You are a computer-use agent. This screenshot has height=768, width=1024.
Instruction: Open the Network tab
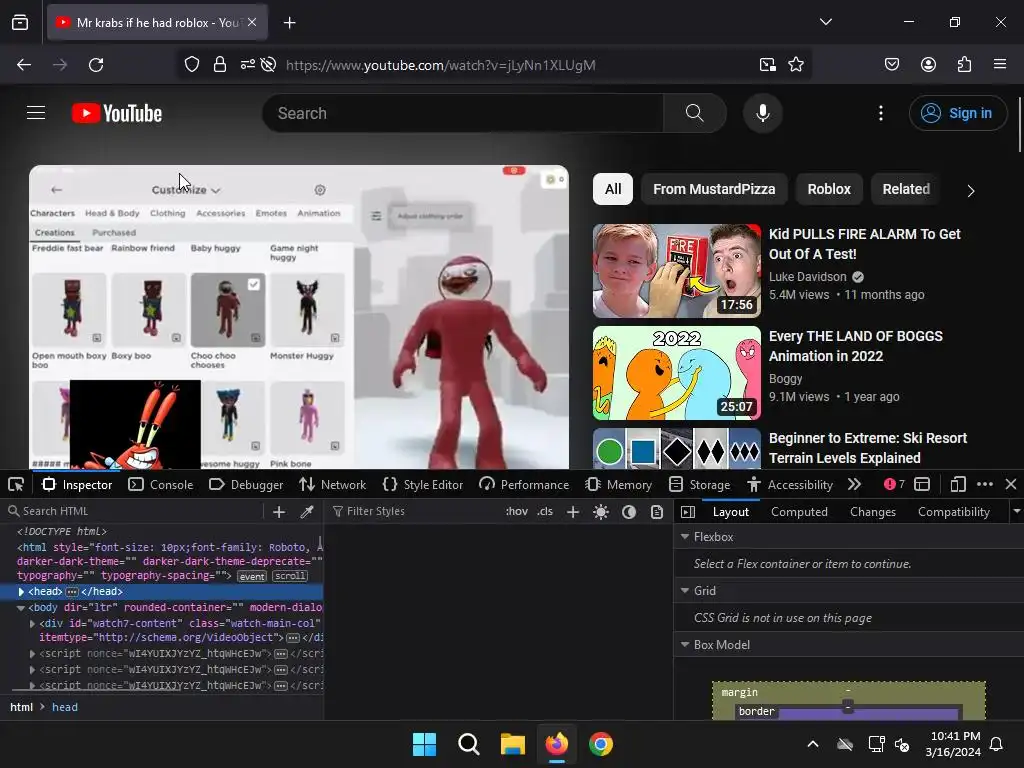pyautogui.click(x=332, y=485)
